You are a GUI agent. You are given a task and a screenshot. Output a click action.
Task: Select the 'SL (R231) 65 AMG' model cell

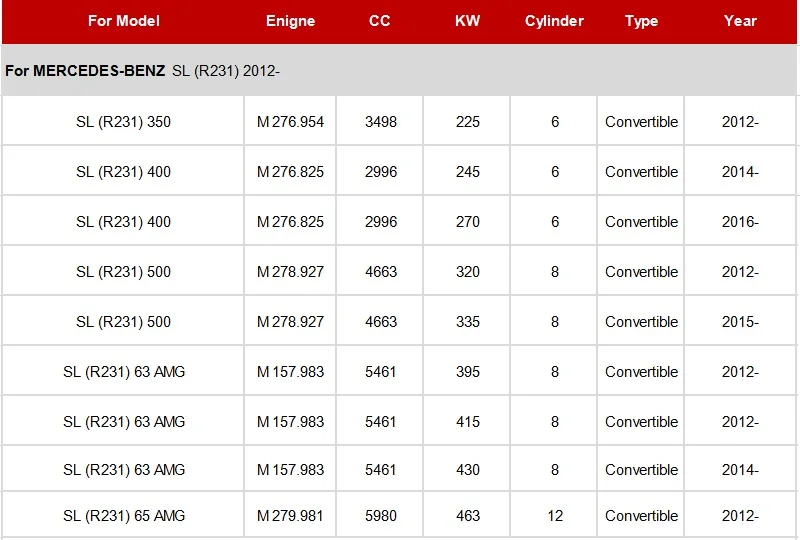[124, 516]
